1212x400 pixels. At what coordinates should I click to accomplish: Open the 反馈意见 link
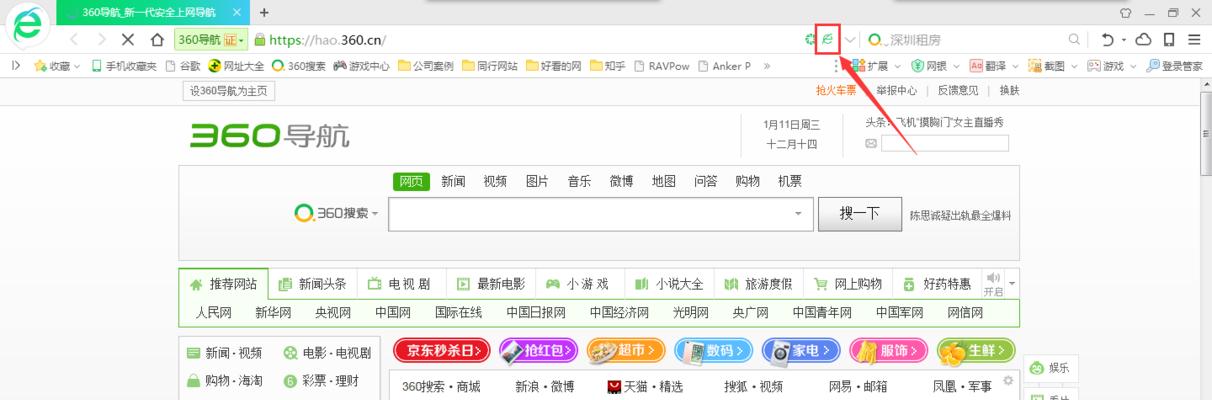click(x=958, y=91)
